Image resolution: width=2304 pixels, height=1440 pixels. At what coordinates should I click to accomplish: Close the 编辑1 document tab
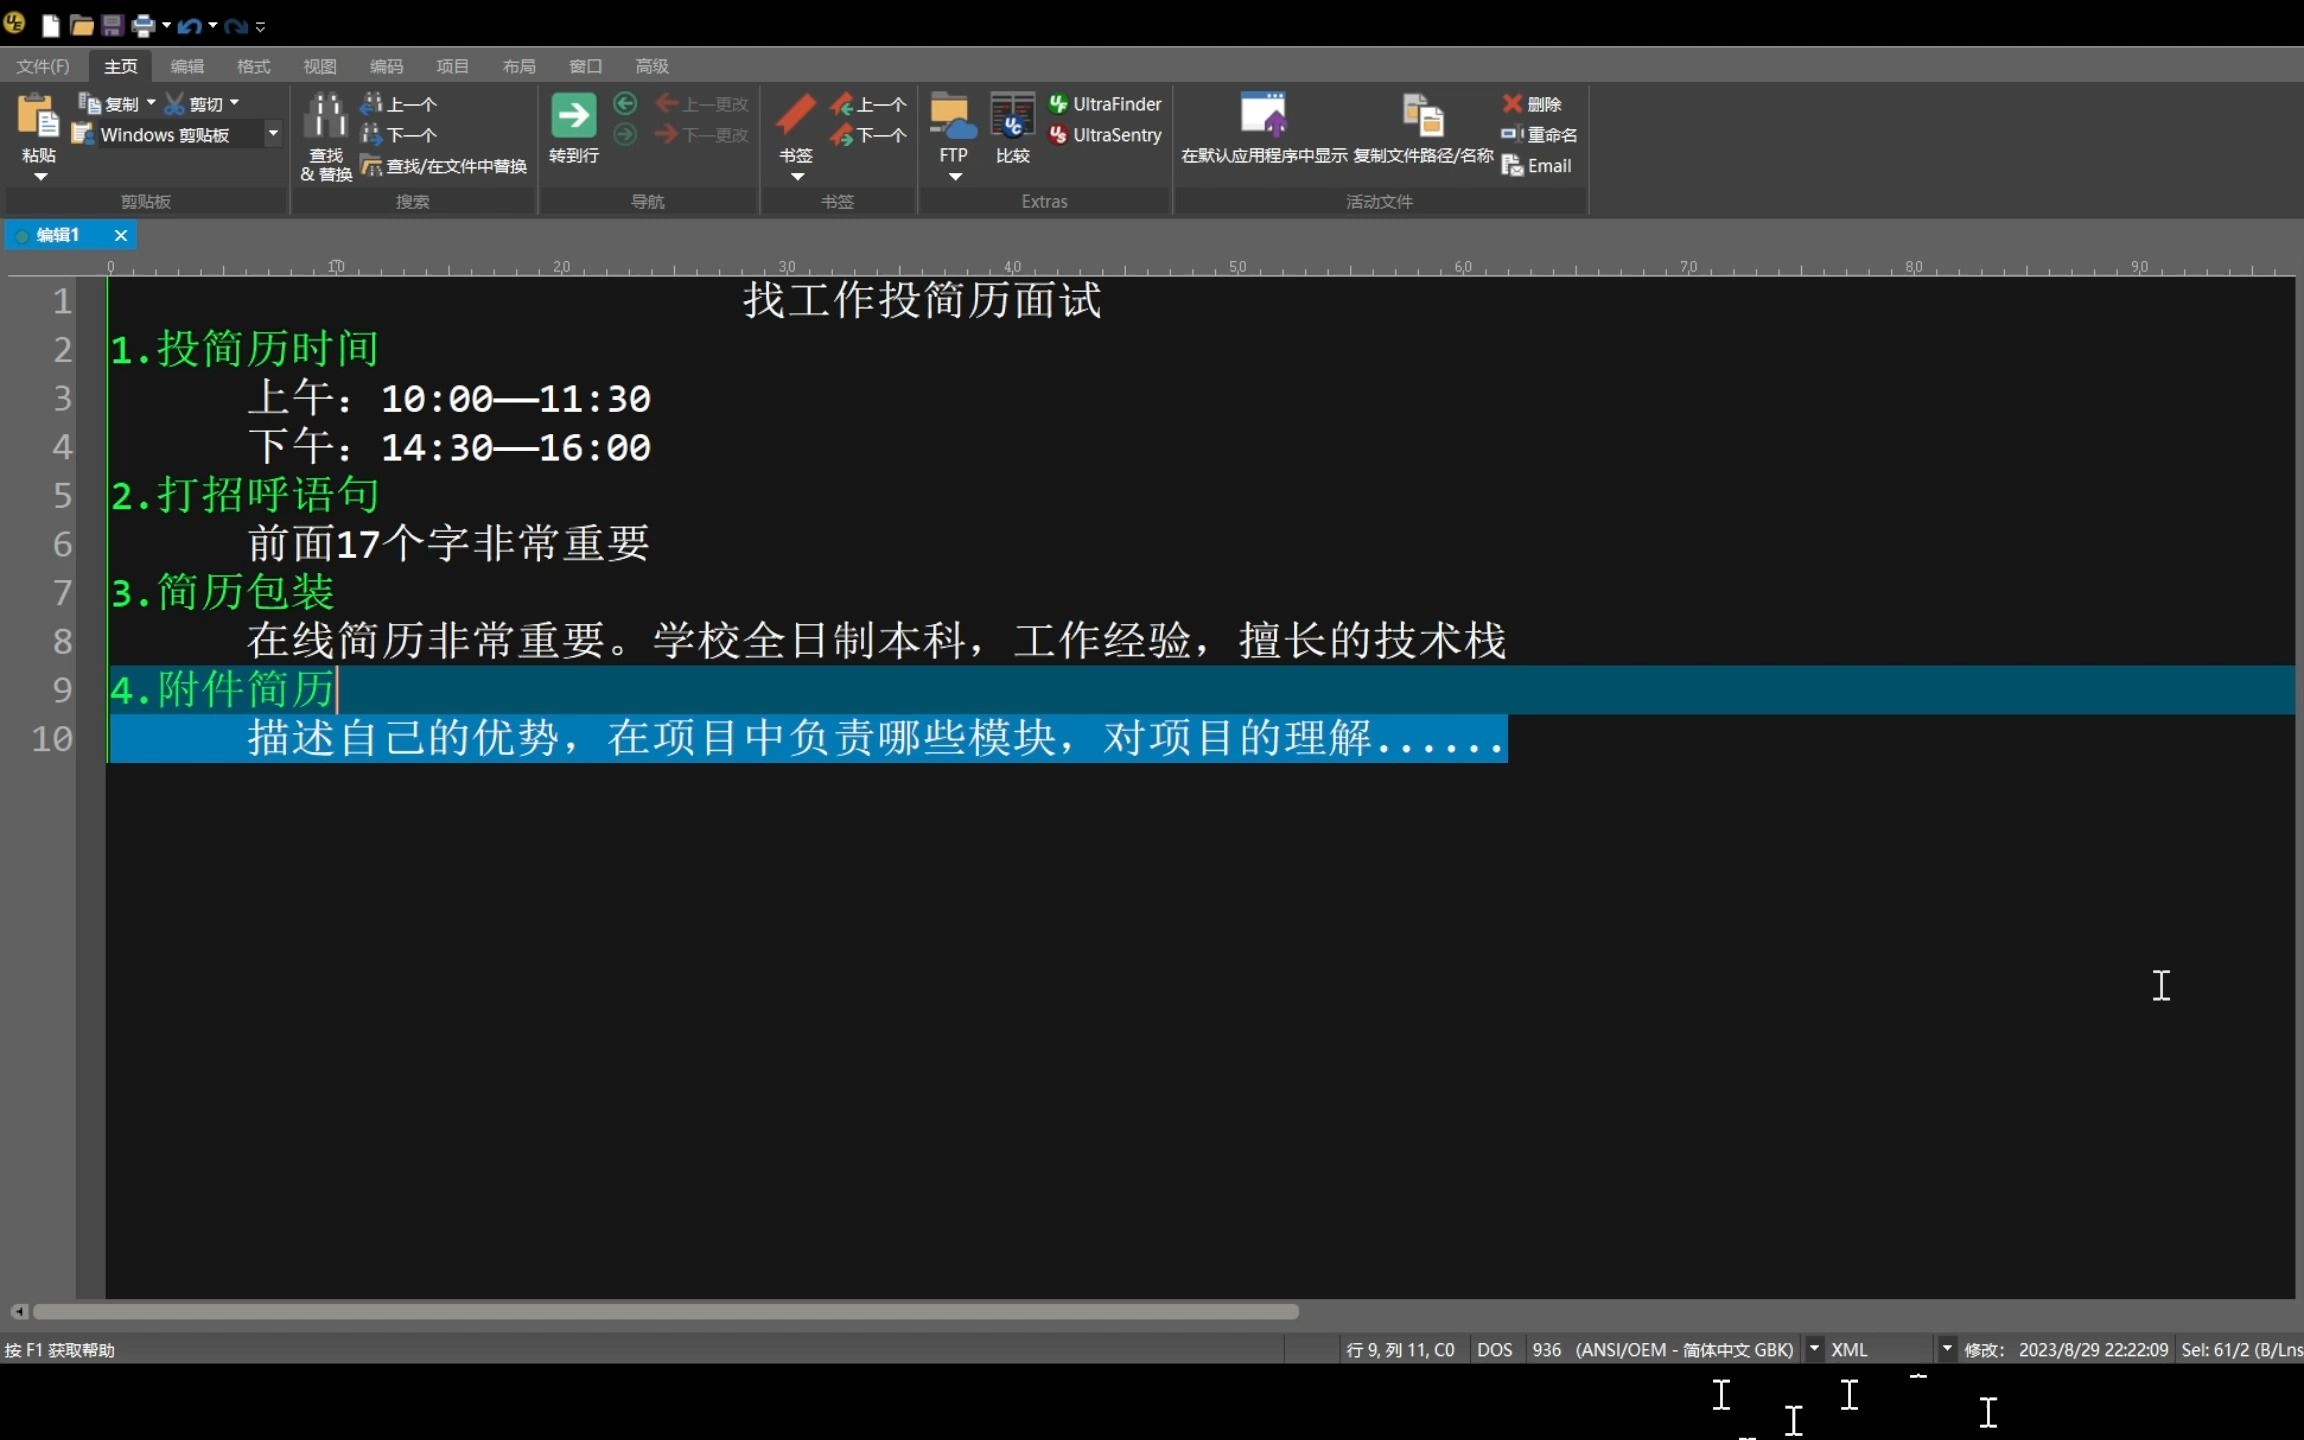pos(120,235)
